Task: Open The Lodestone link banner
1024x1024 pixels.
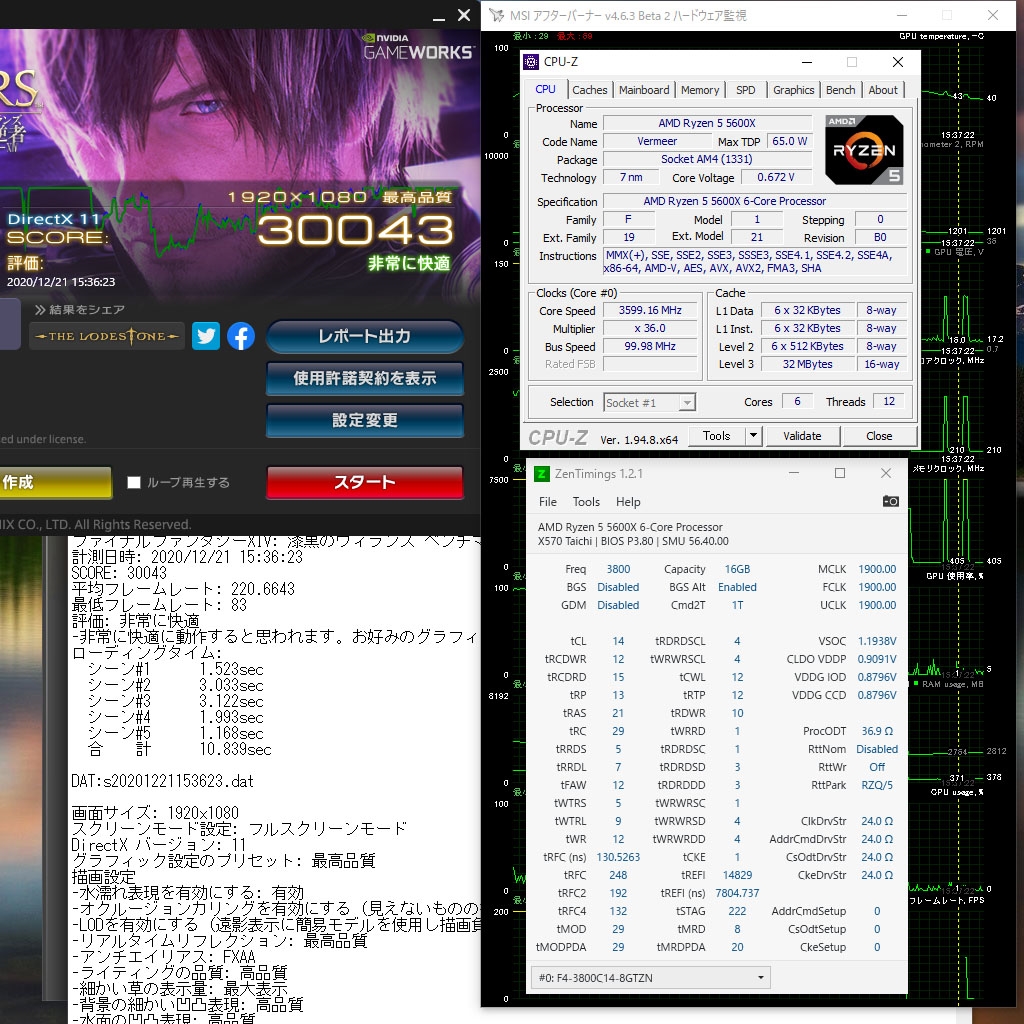Action: coord(107,336)
